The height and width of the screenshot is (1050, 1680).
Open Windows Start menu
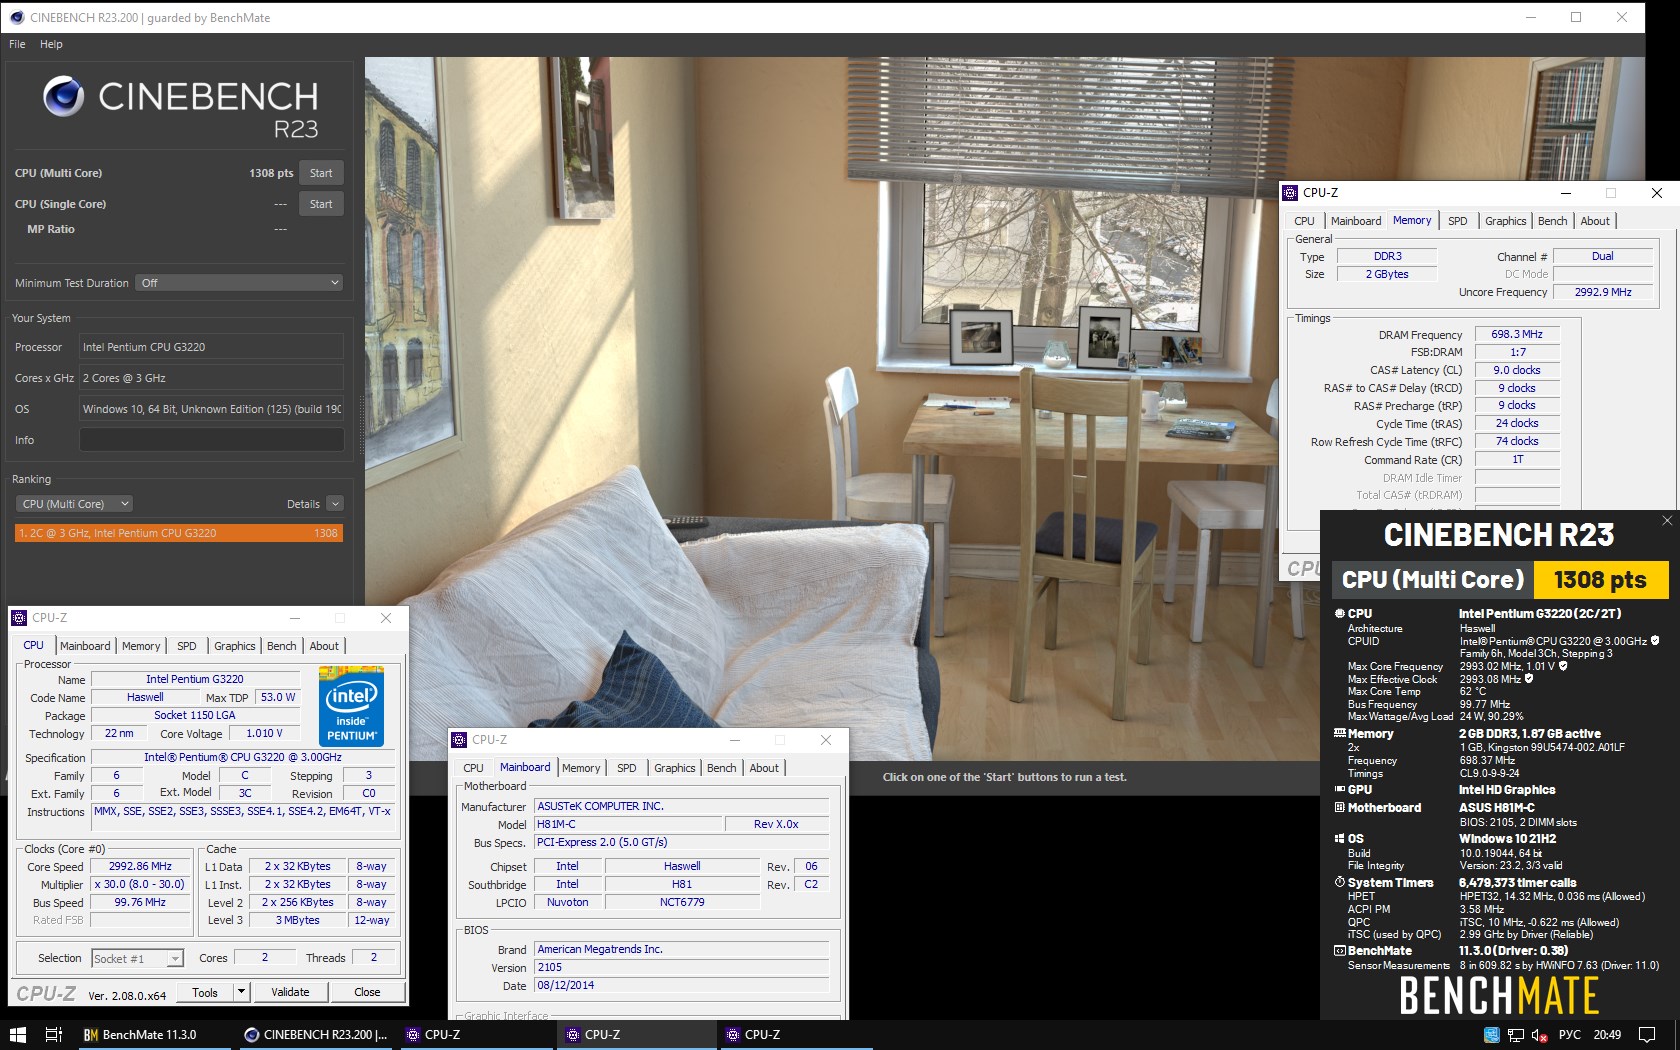coord(17,1035)
